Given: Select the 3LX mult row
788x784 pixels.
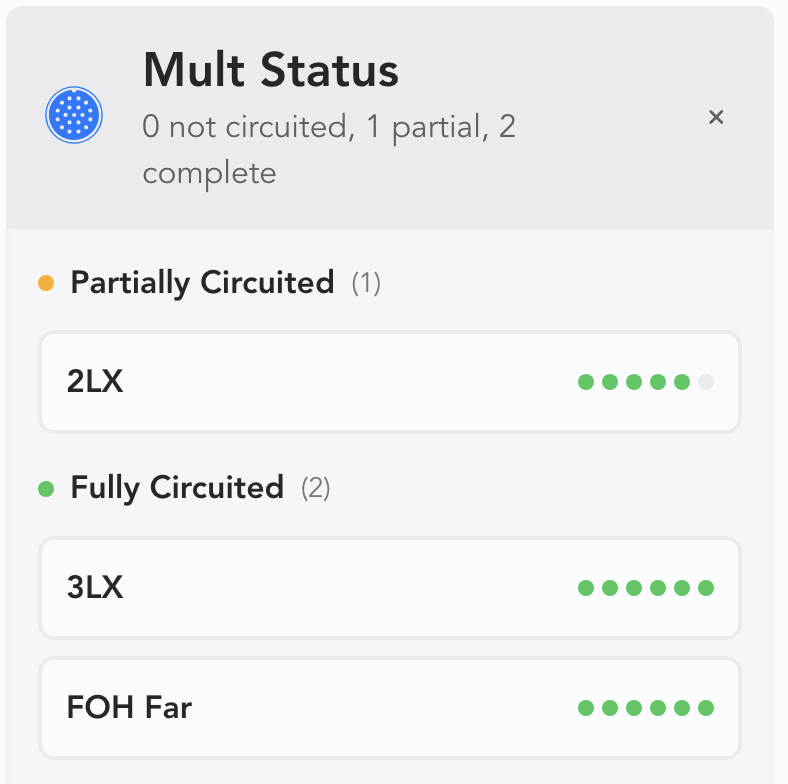Looking at the screenshot, I should pos(390,588).
